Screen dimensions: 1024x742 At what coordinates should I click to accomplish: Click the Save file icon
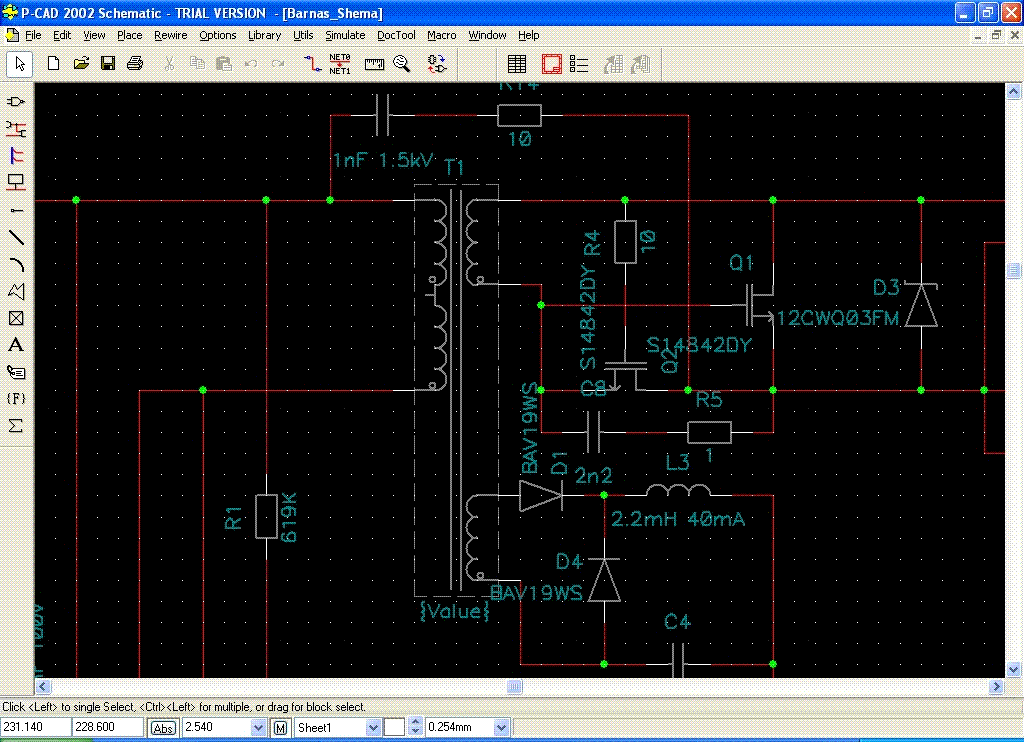coord(108,64)
